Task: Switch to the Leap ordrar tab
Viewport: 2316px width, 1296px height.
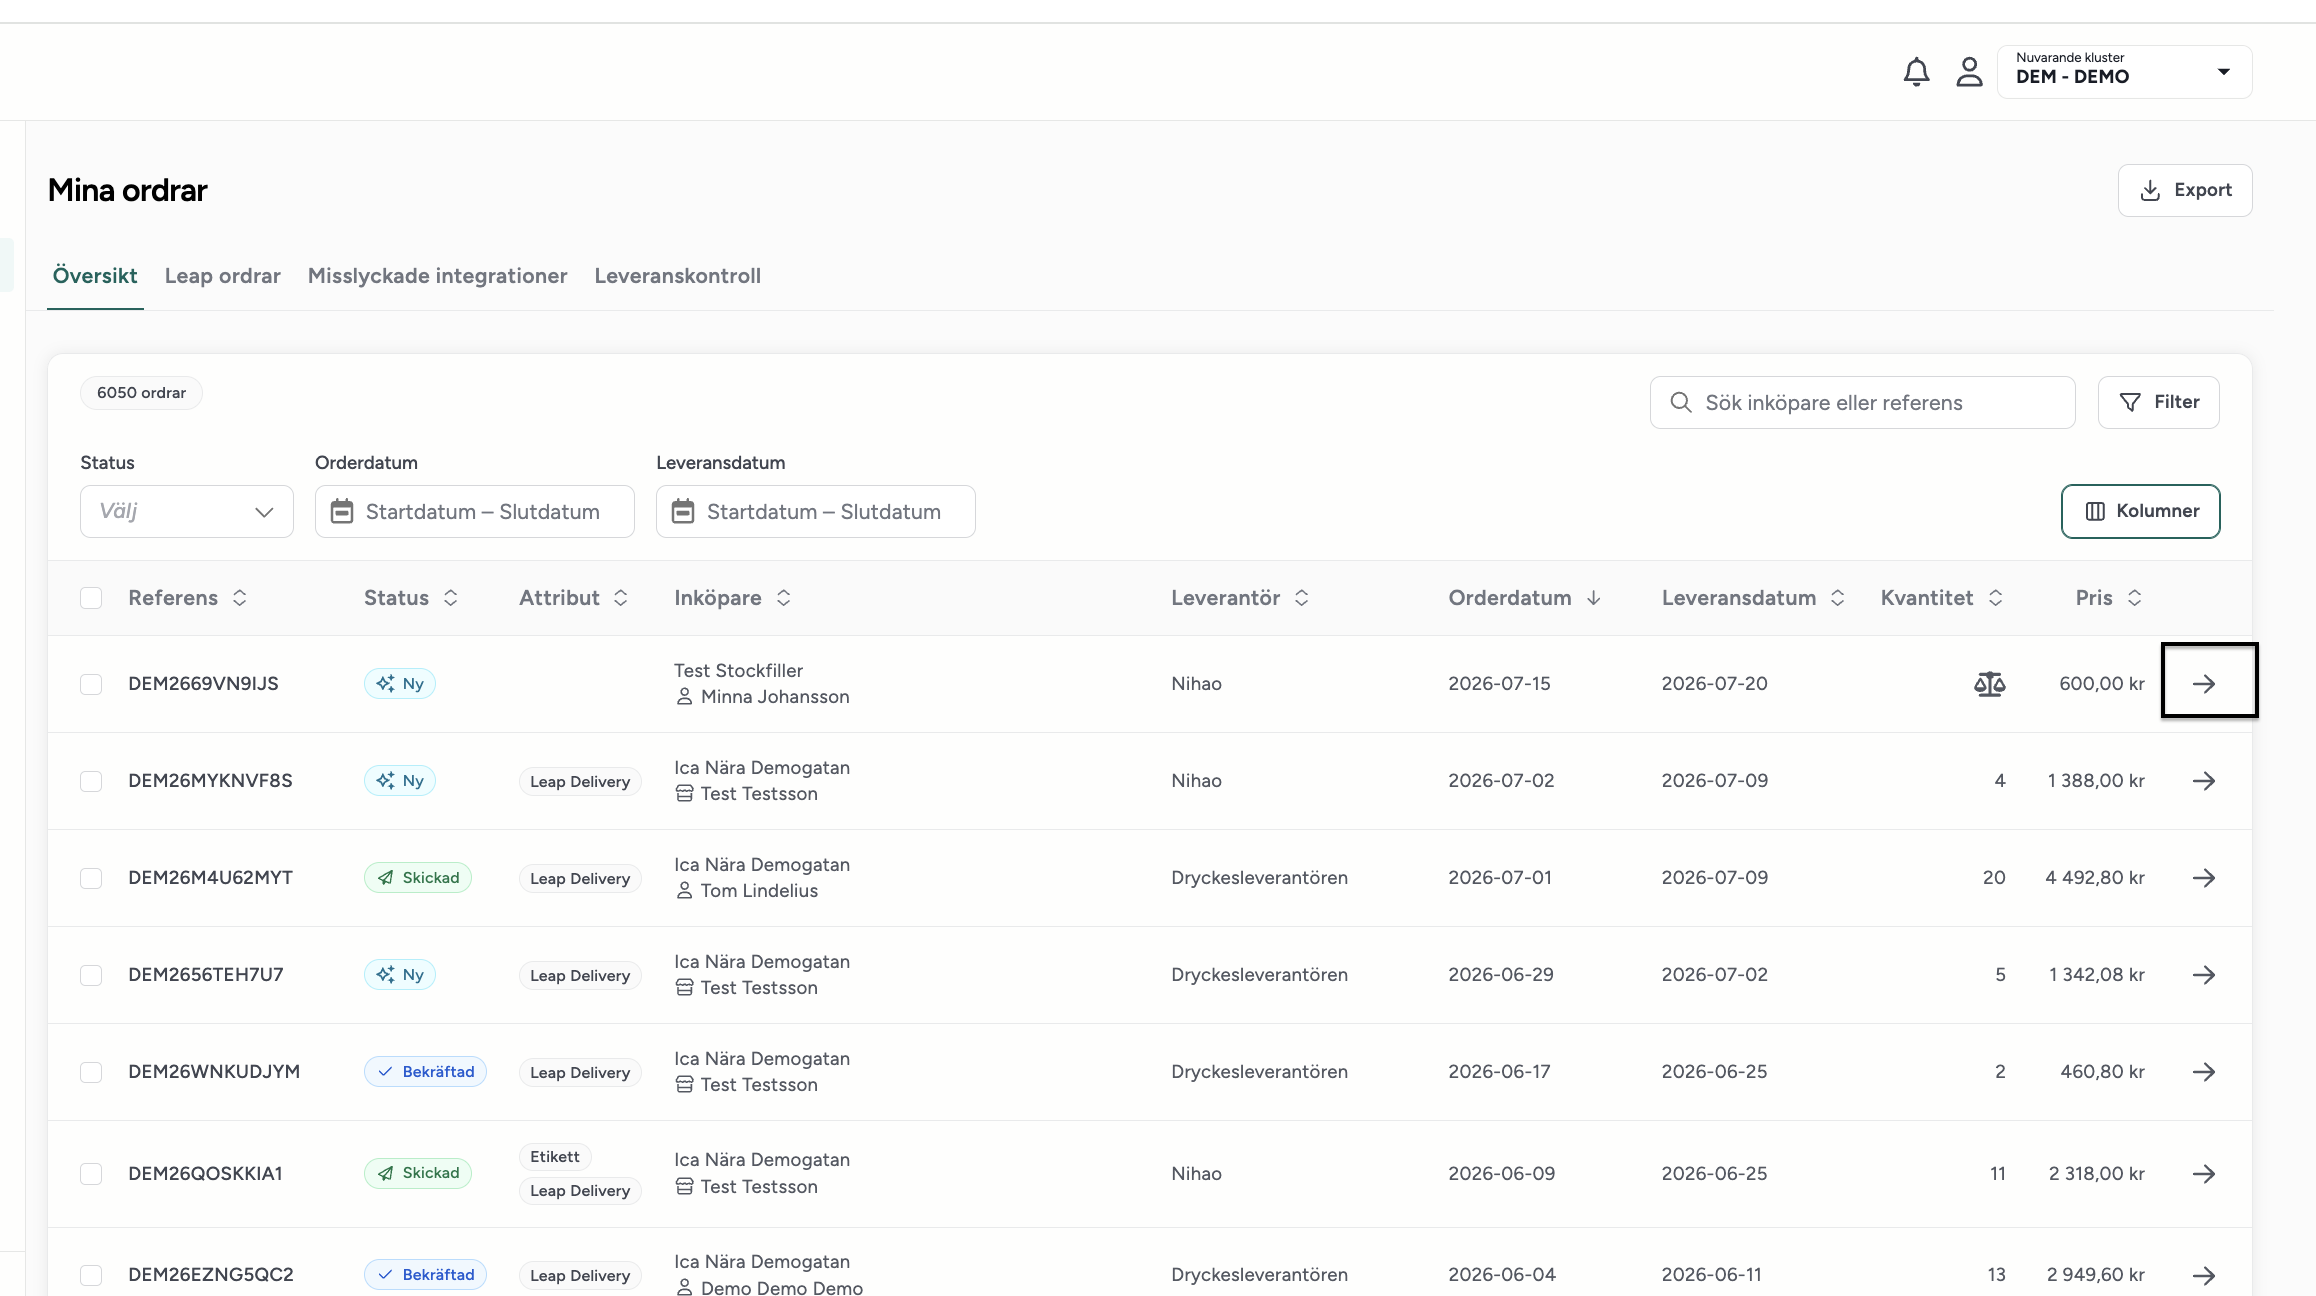Action: tap(222, 276)
